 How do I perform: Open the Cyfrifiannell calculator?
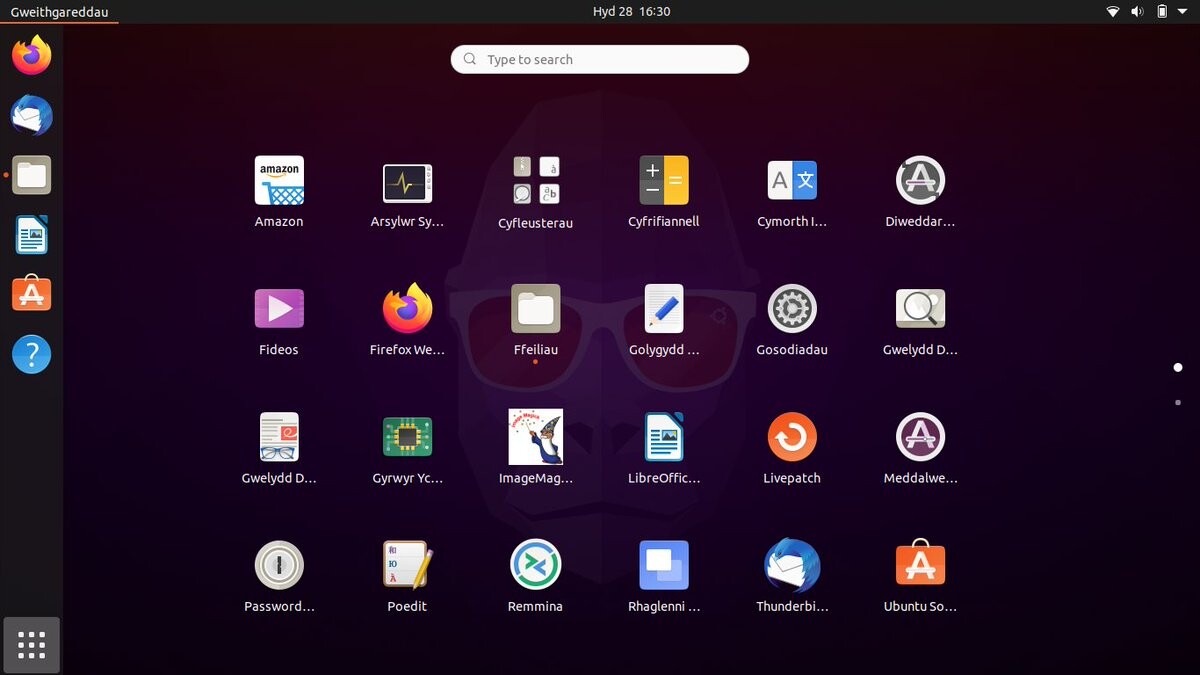coord(663,181)
